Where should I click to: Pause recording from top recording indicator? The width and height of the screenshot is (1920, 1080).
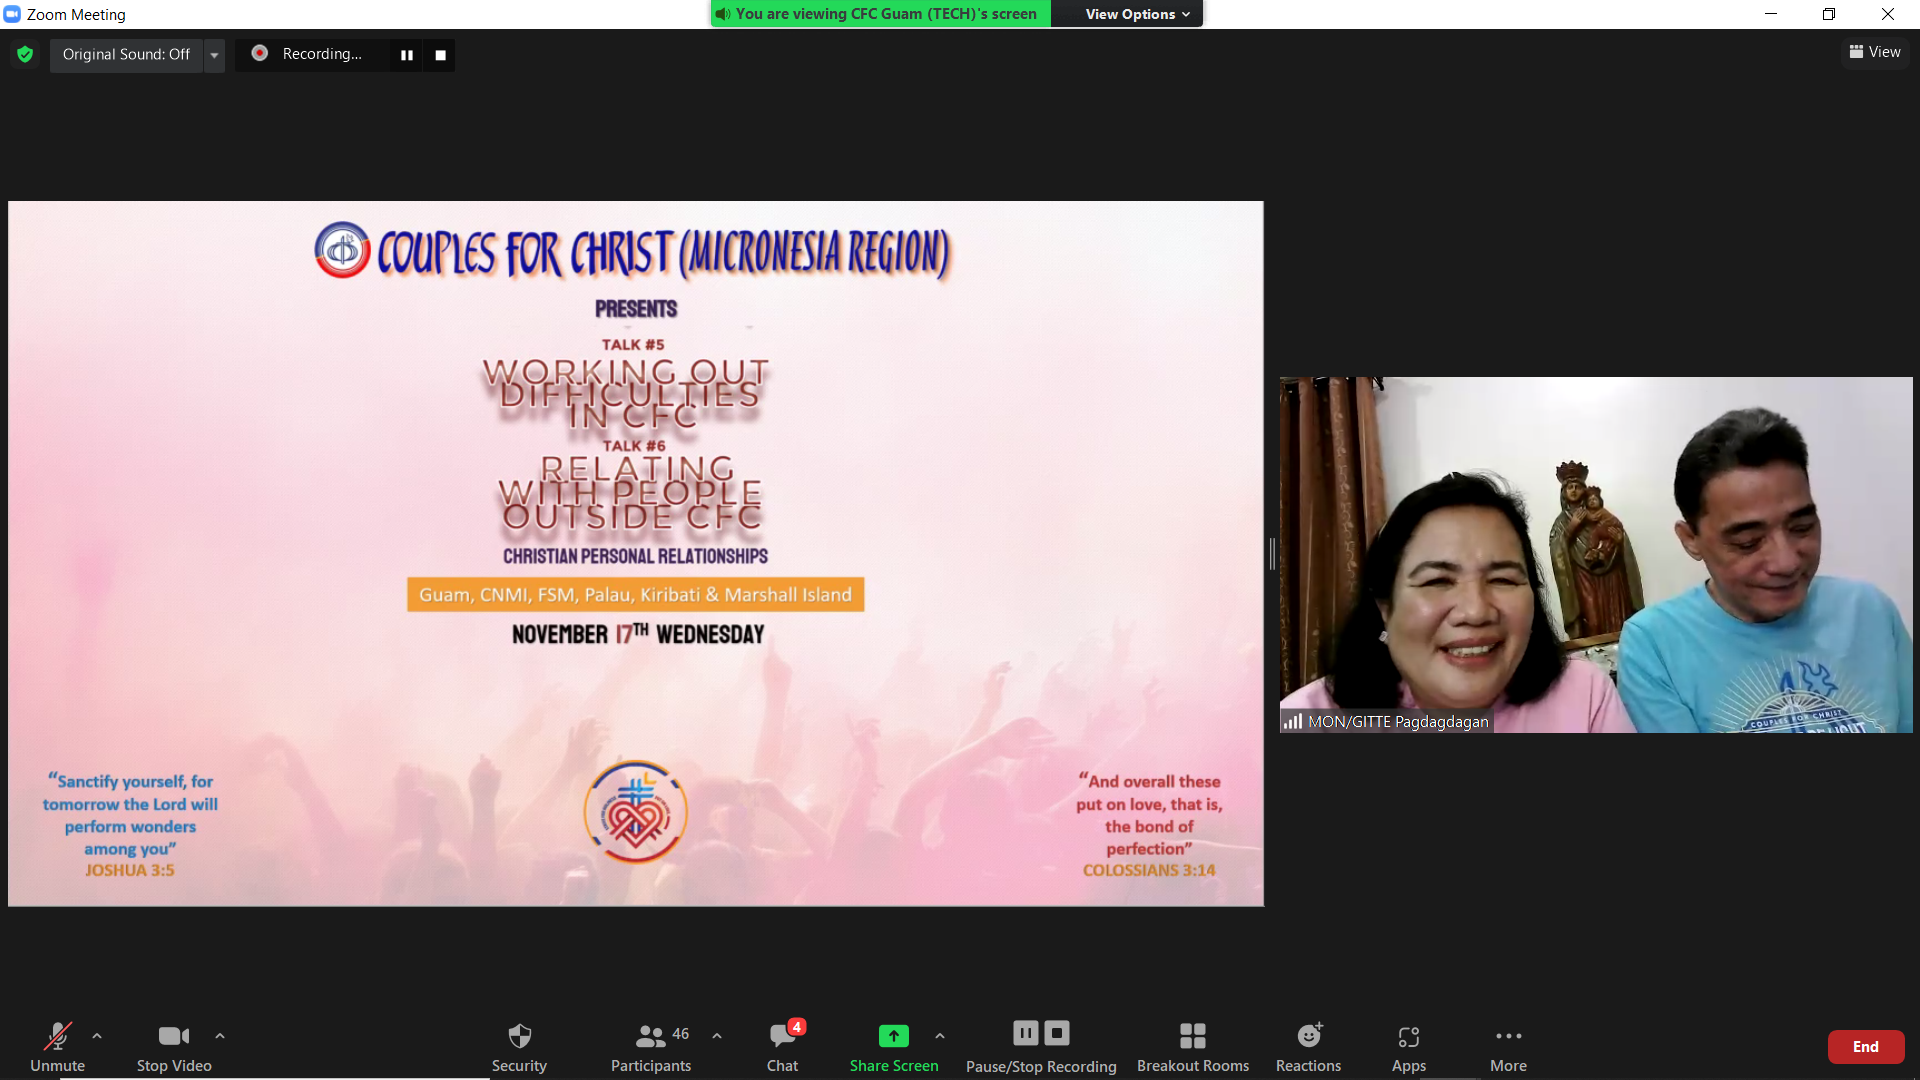pyautogui.click(x=407, y=55)
